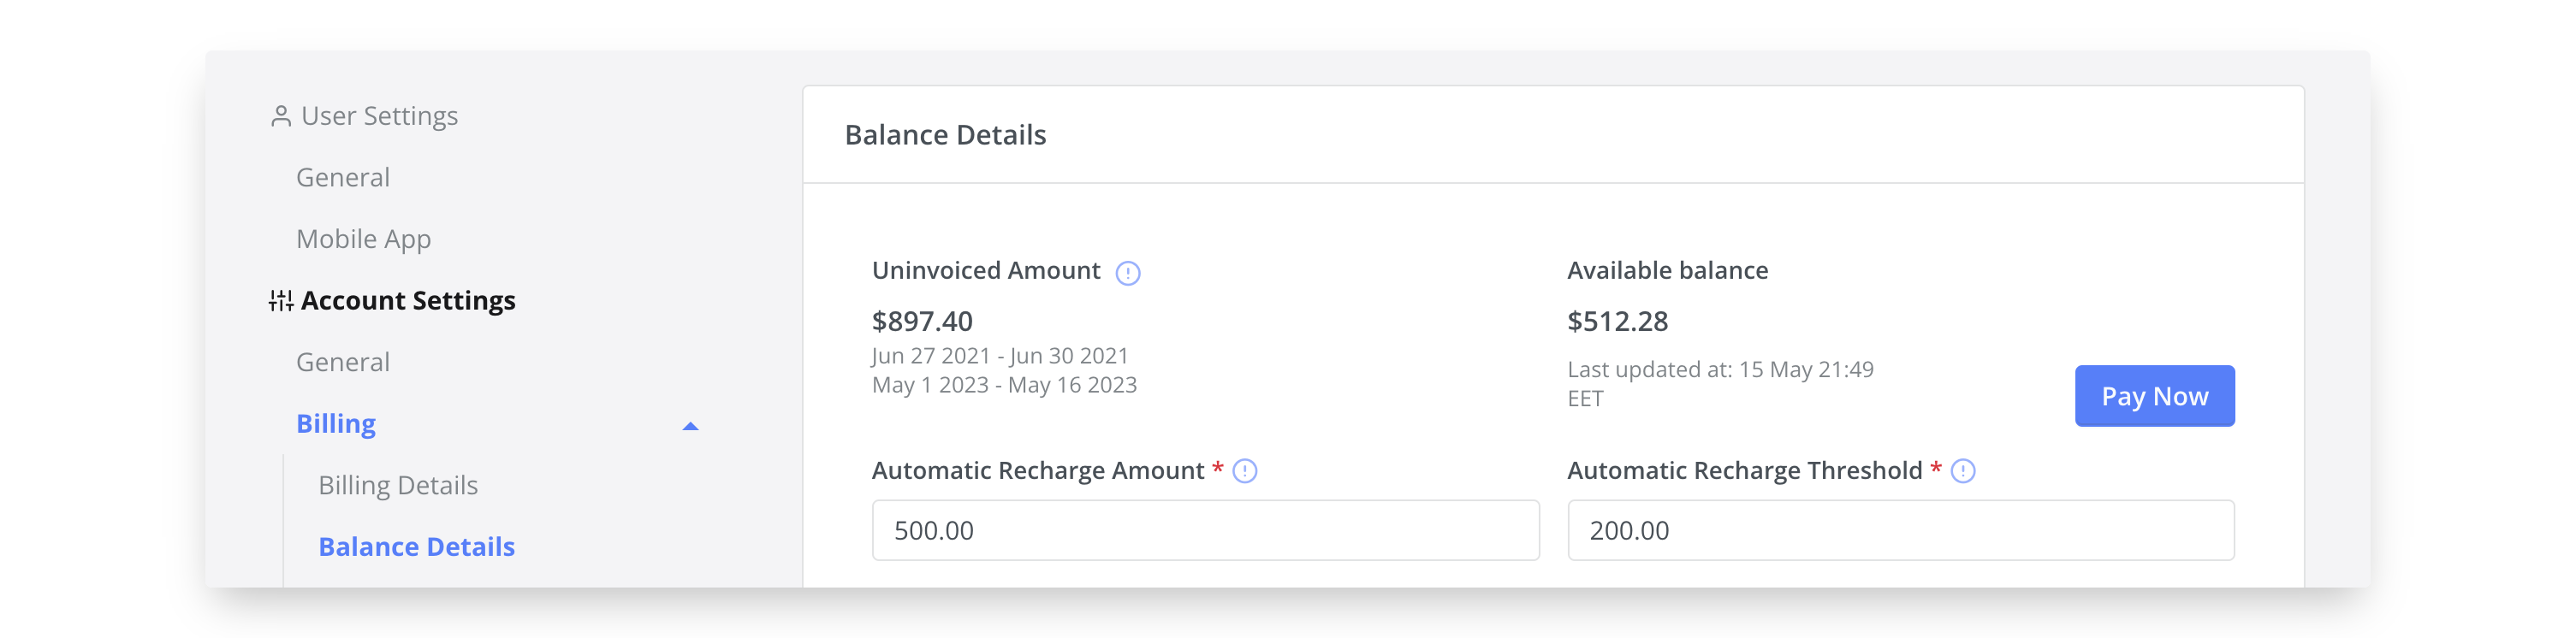
Task: Go to Mobile App settings
Action: pos(364,240)
